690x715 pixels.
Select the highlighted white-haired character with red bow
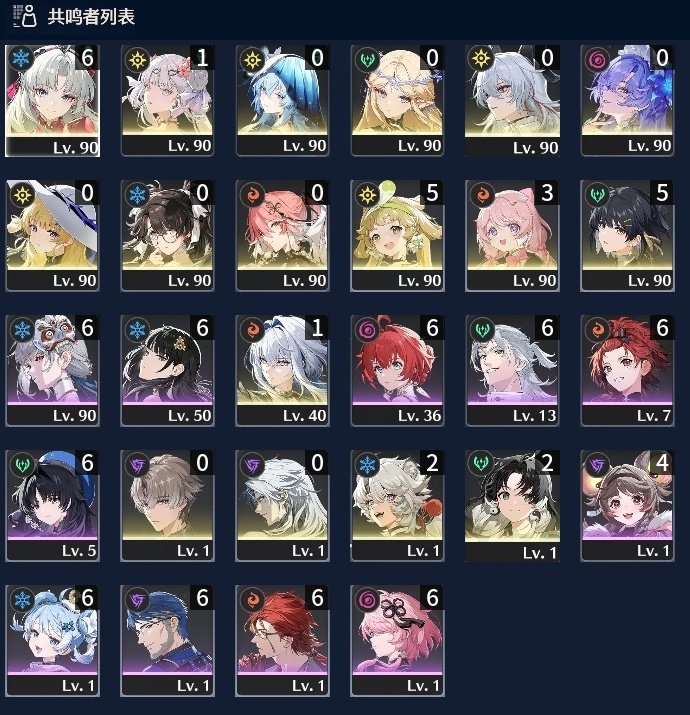click(52, 101)
